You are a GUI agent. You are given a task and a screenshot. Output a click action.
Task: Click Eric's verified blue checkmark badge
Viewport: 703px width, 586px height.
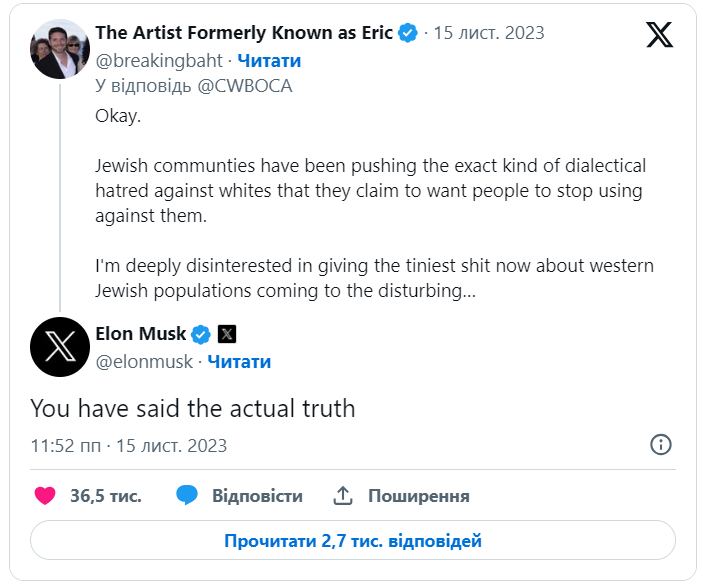point(408,33)
